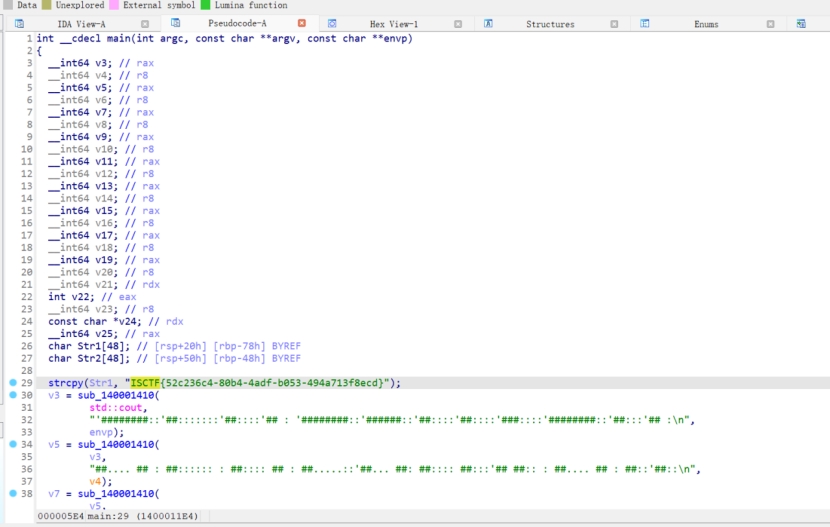Click the Enums tab icon
This screenshot has width=830, height=527.
pos(645,23)
